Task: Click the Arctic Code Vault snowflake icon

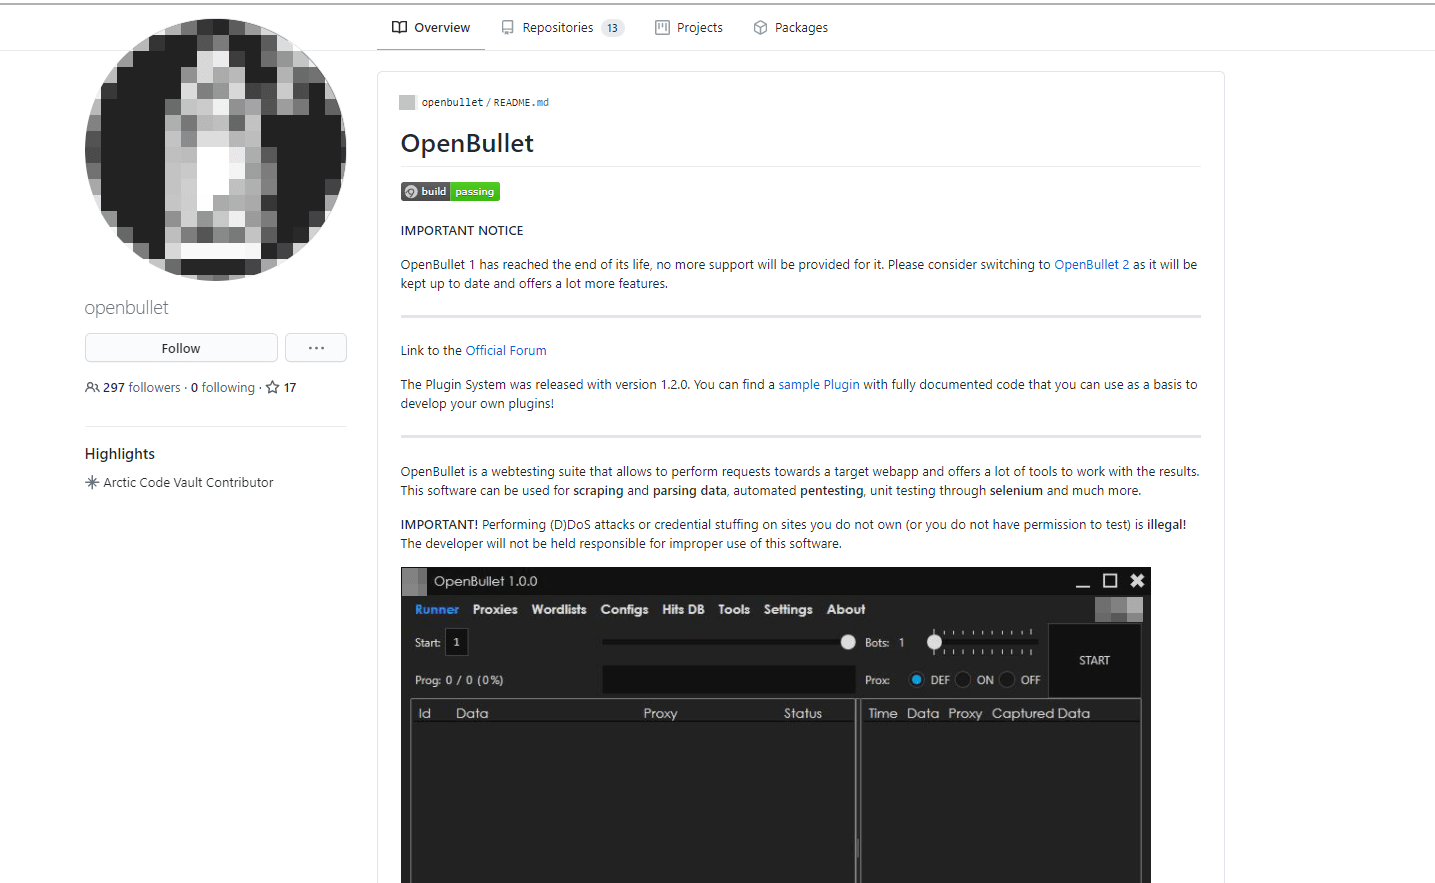Action: click(92, 483)
